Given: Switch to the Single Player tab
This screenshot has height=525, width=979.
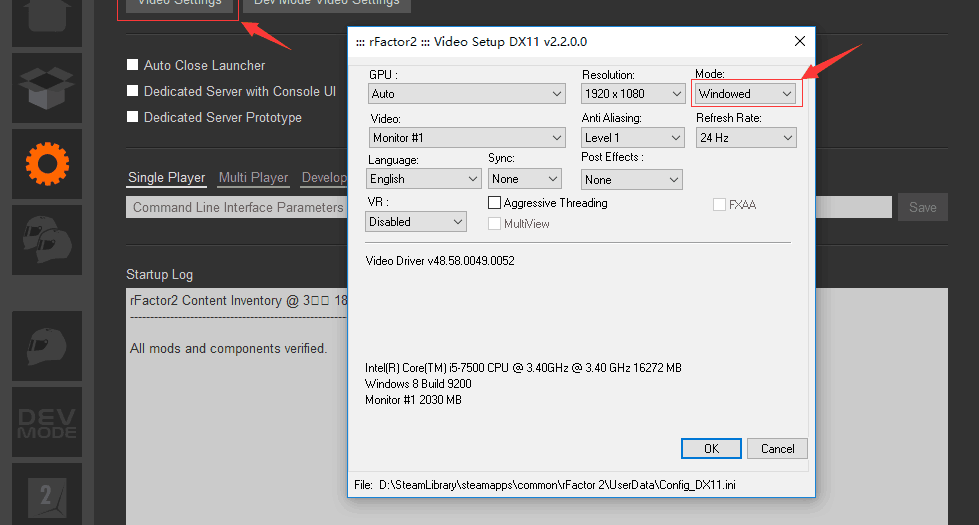Looking at the screenshot, I should point(167,178).
